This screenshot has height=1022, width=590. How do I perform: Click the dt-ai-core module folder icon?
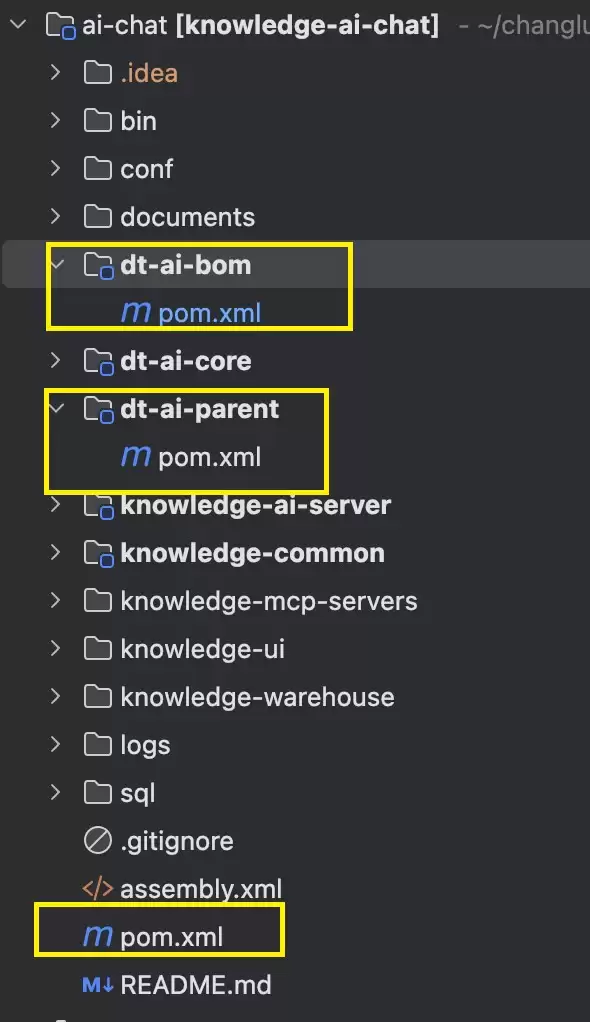point(99,362)
